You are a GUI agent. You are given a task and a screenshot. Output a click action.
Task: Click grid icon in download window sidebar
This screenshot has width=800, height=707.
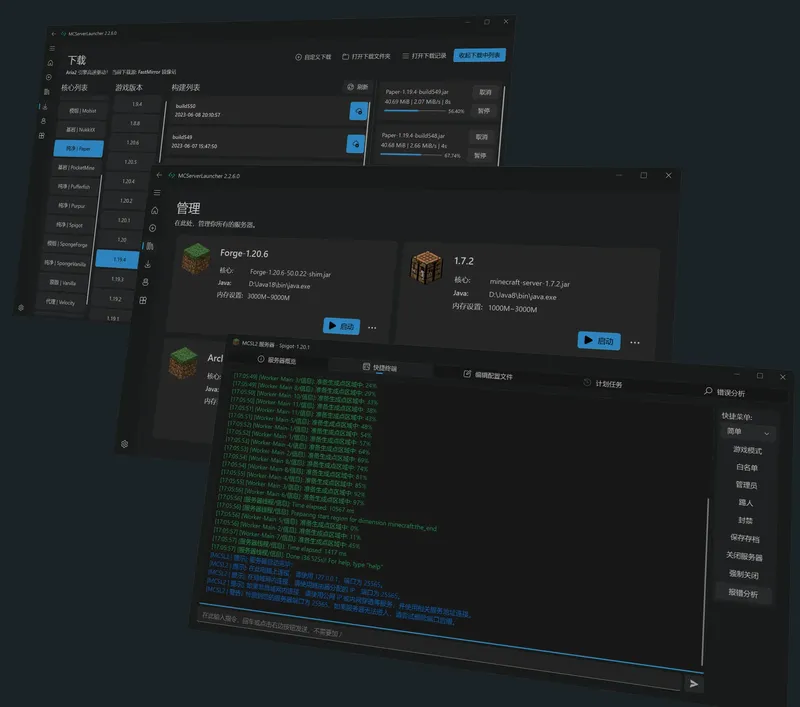point(41,136)
